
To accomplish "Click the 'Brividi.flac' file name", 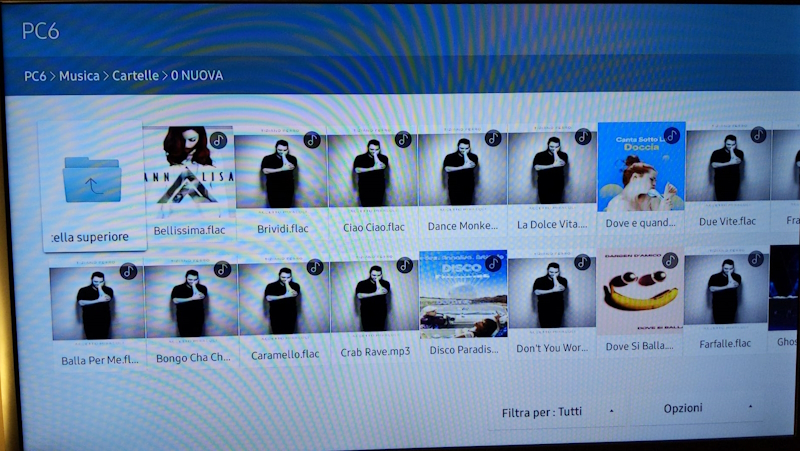I will tap(283, 229).
